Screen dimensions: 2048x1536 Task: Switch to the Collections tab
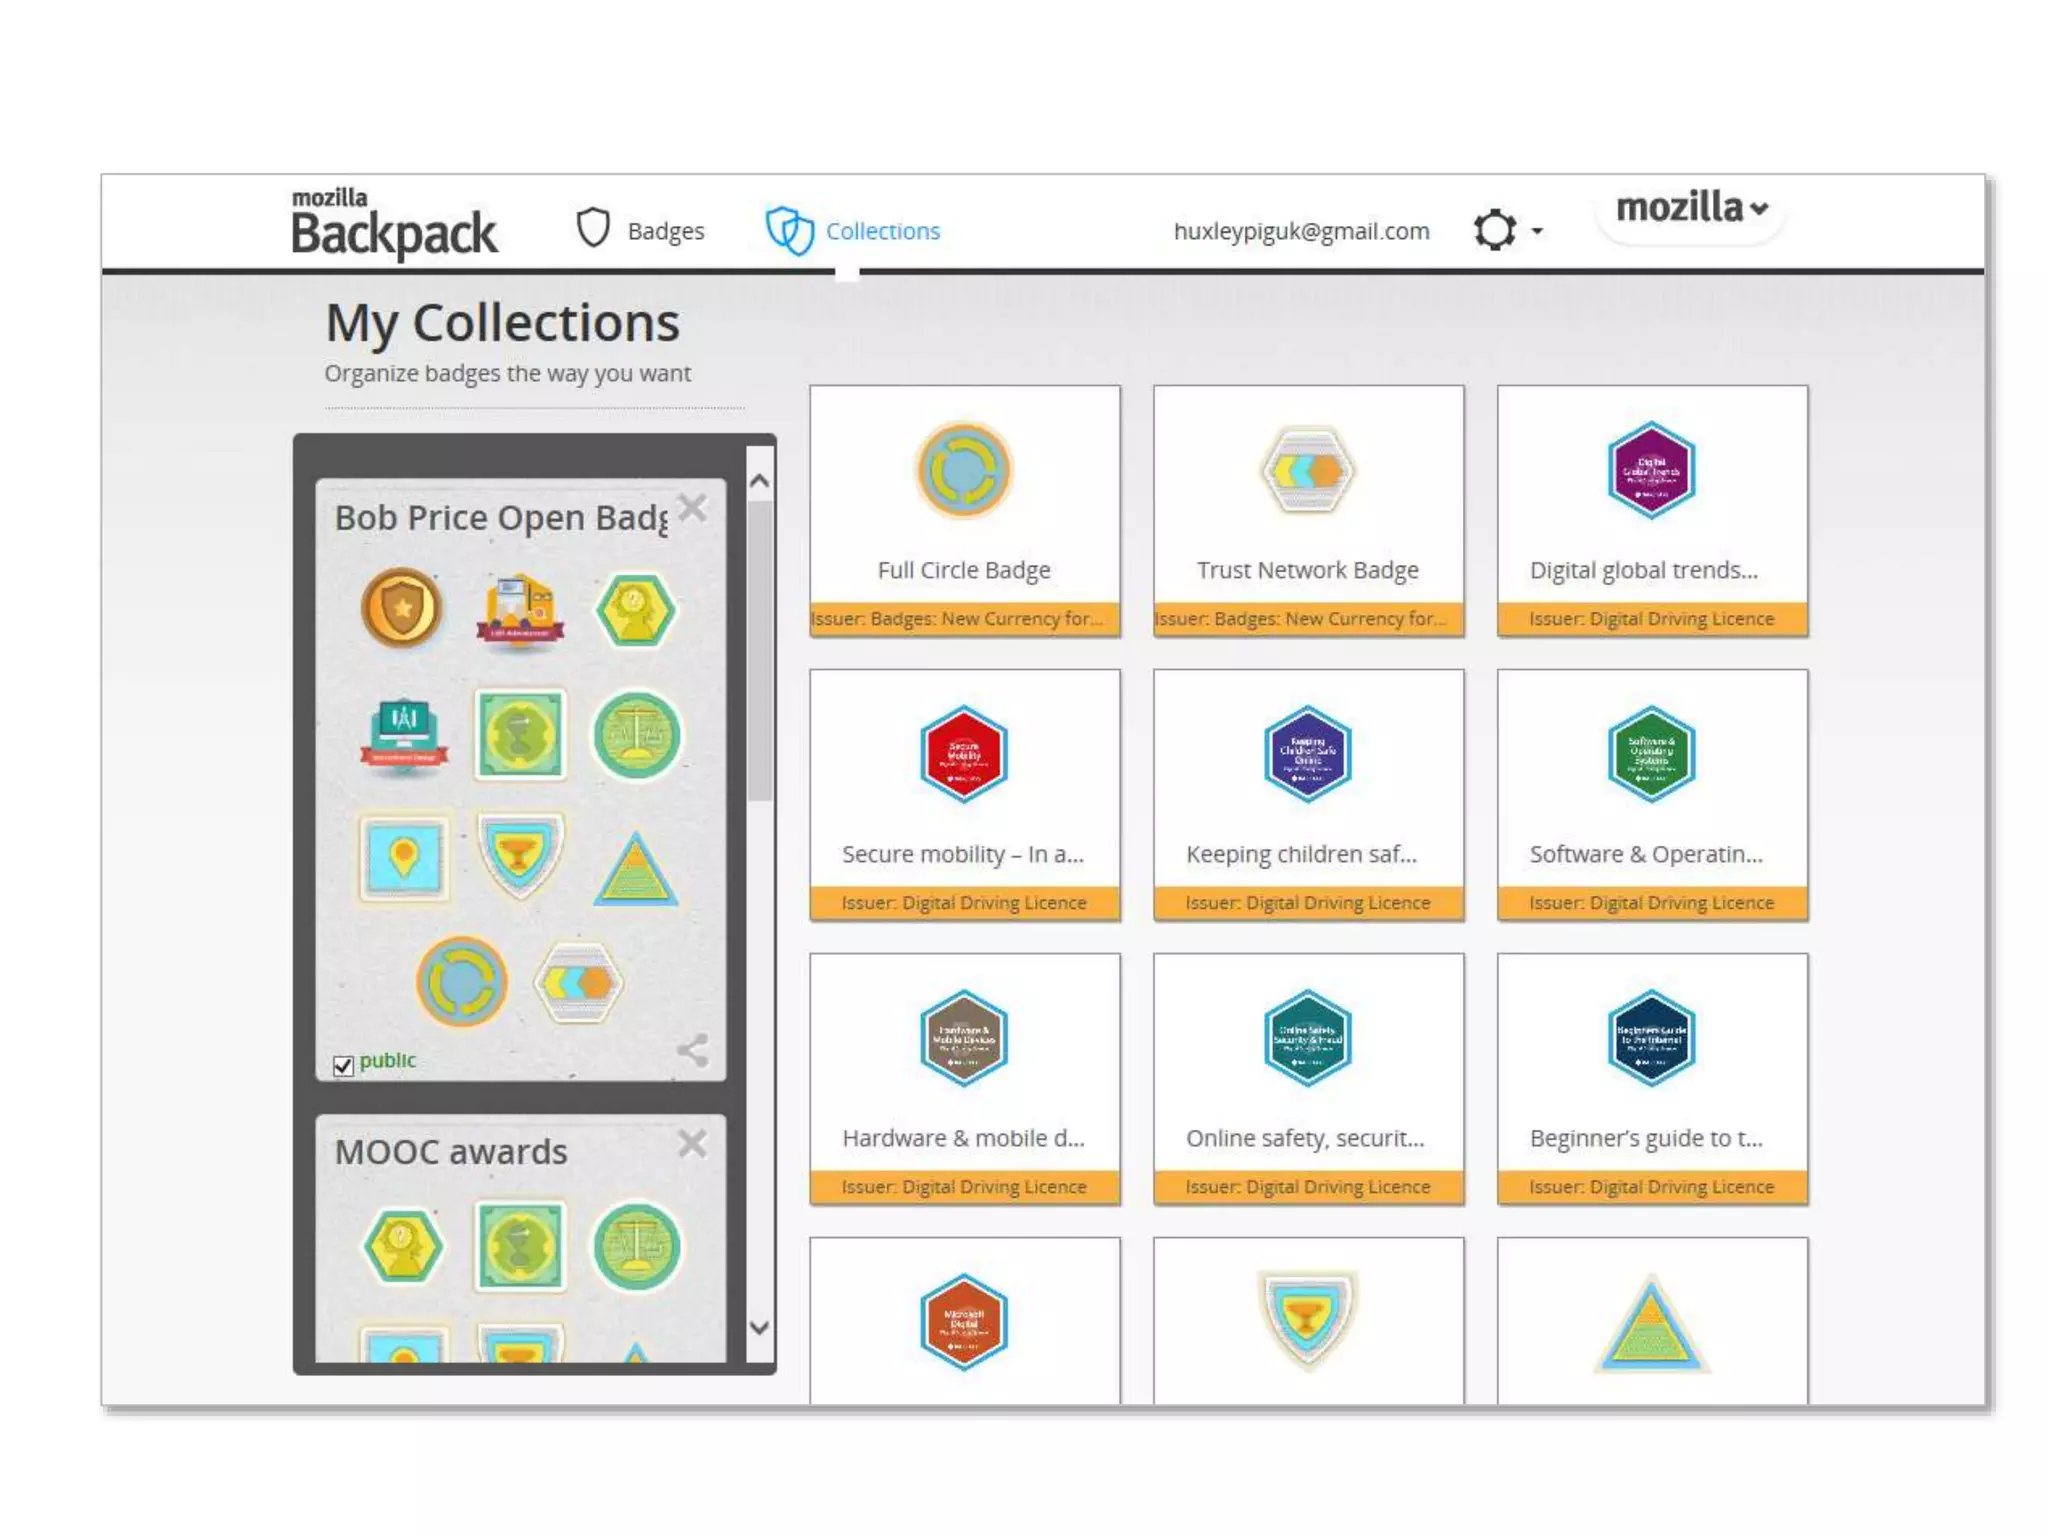point(882,231)
